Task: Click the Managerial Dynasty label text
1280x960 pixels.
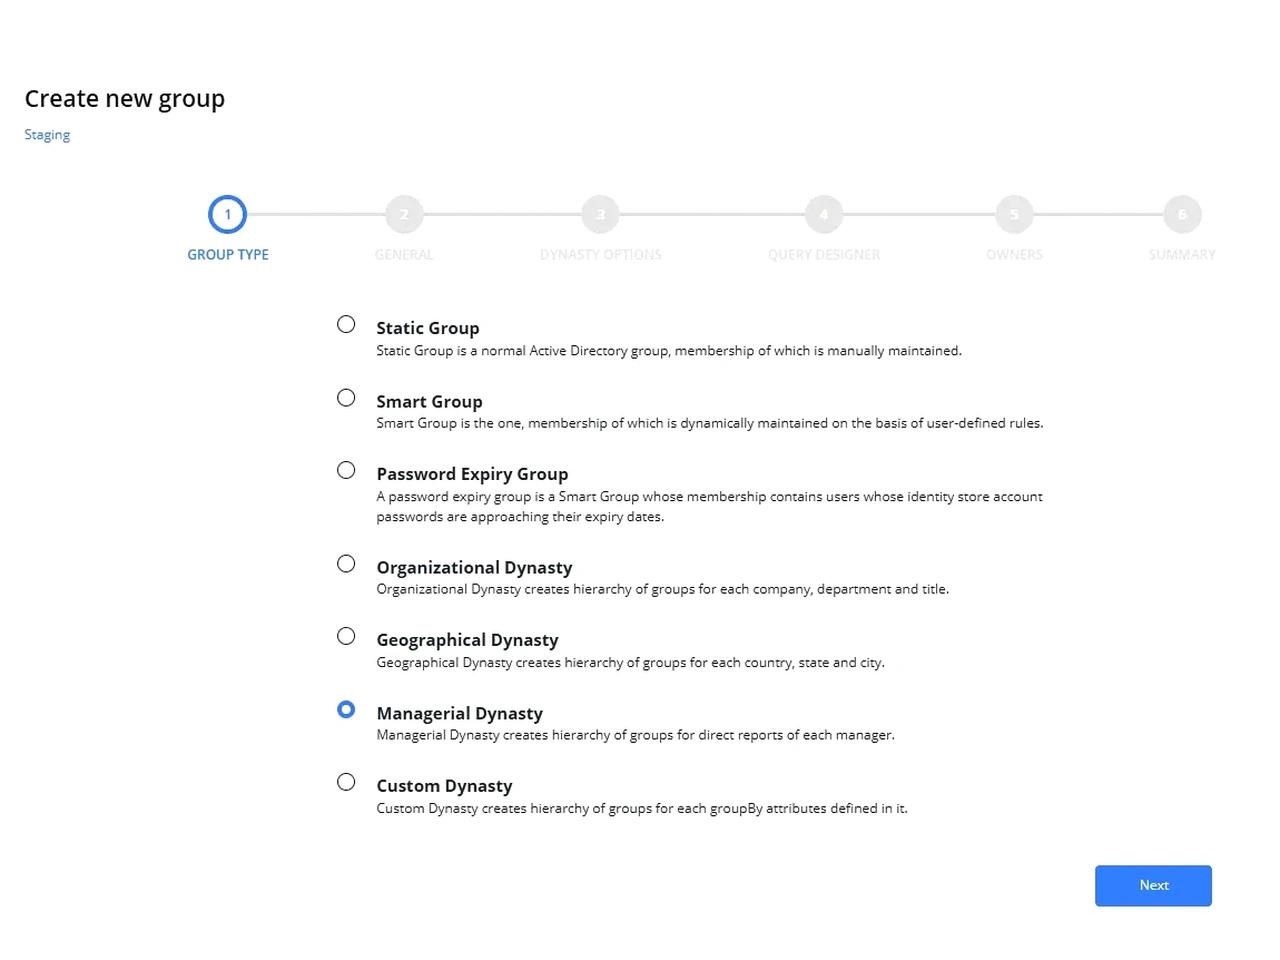Action: pyautogui.click(x=459, y=713)
